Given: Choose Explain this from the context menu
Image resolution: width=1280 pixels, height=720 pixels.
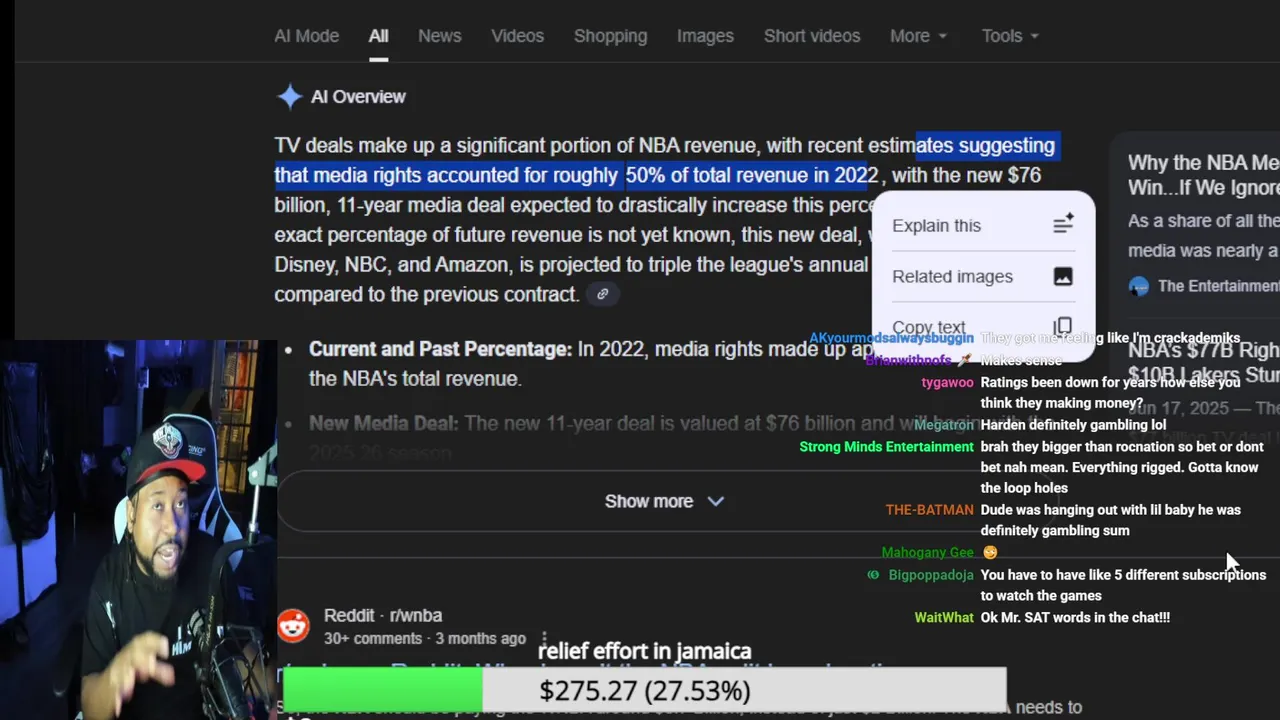Looking at the screenshot, I should click(983, 225).
